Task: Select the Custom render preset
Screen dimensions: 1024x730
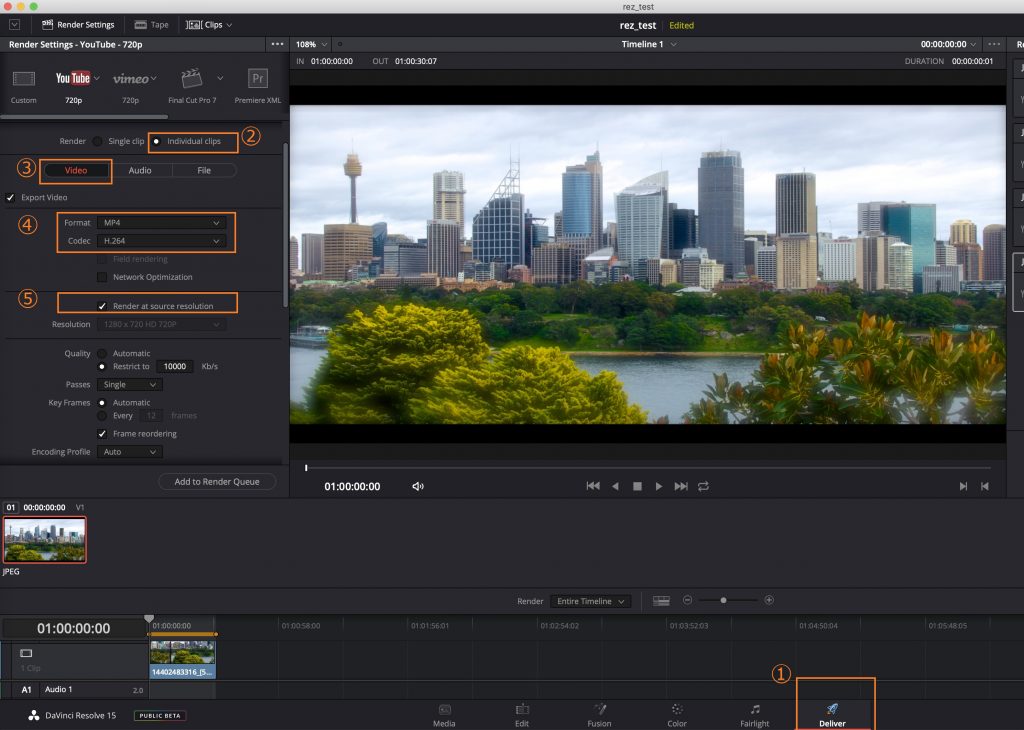Action: pyautogui.click(x=24, y=86)
